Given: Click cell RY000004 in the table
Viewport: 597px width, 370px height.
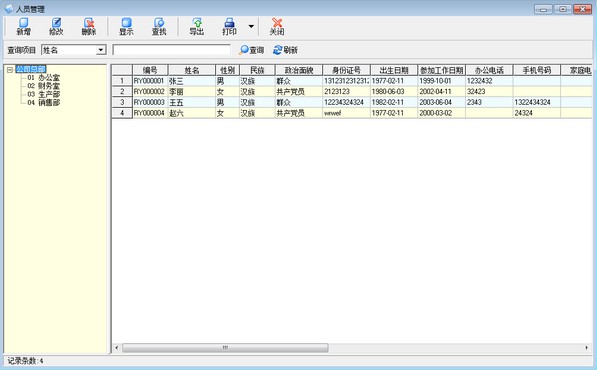Looking at the screenshot, I should point(150,113).
